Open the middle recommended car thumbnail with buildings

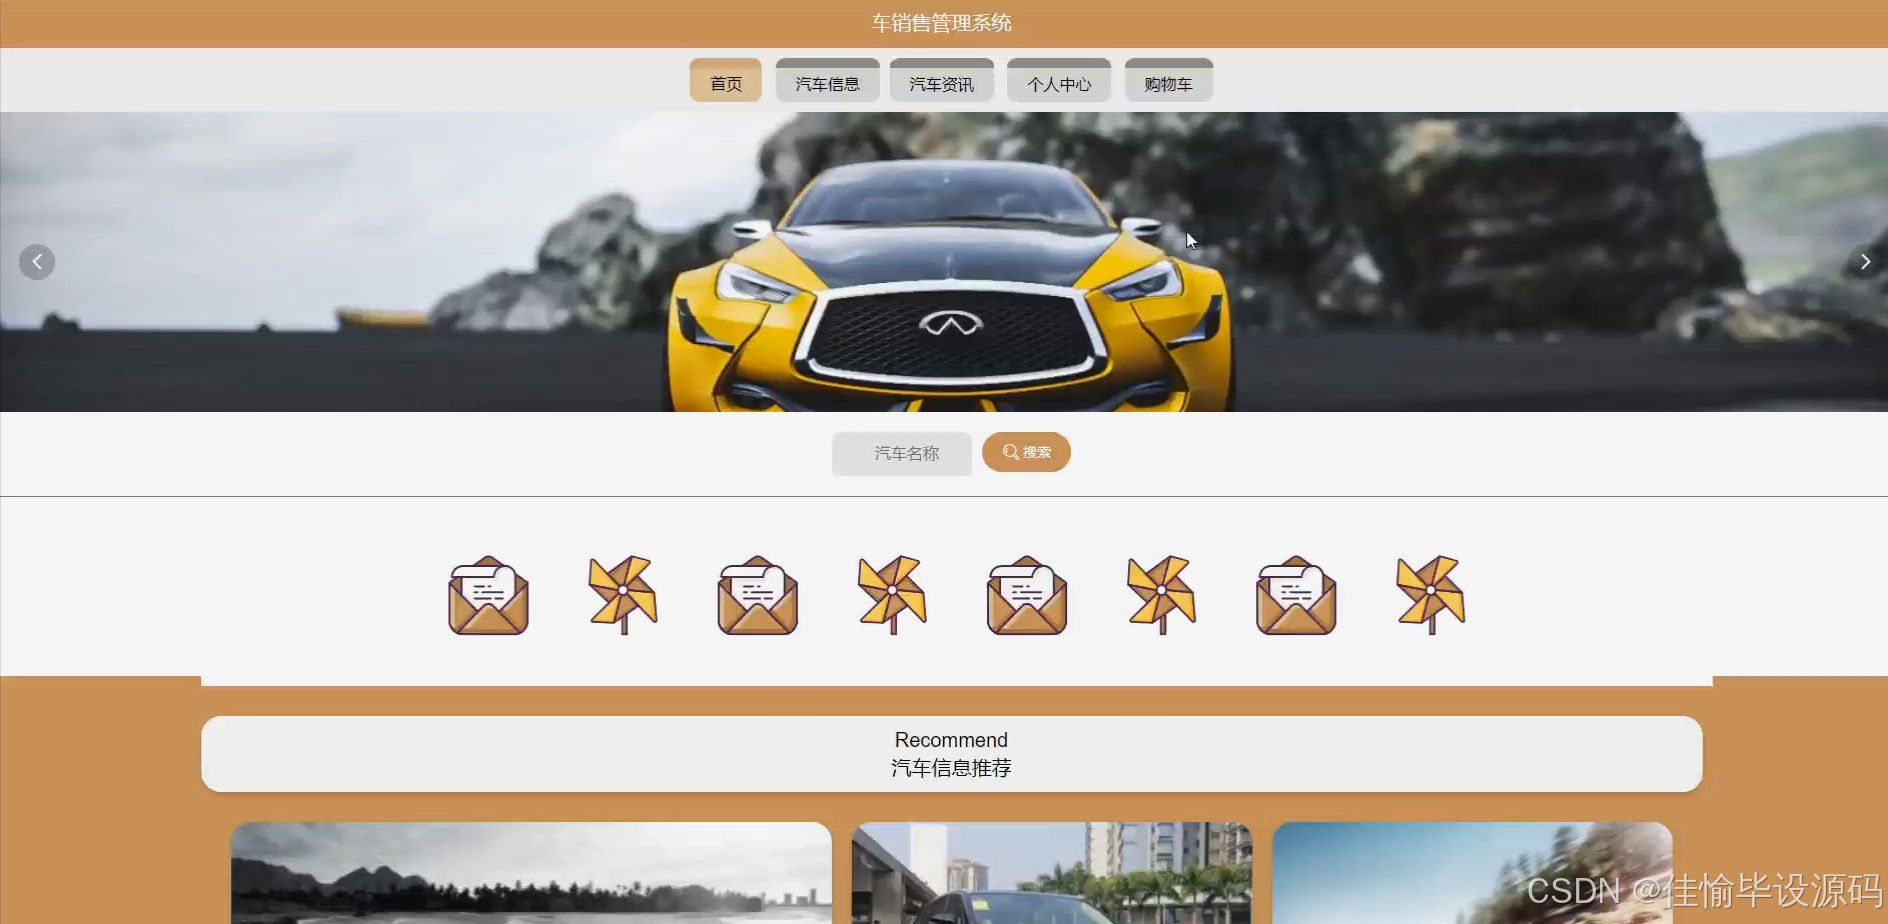click(1052, 873)
